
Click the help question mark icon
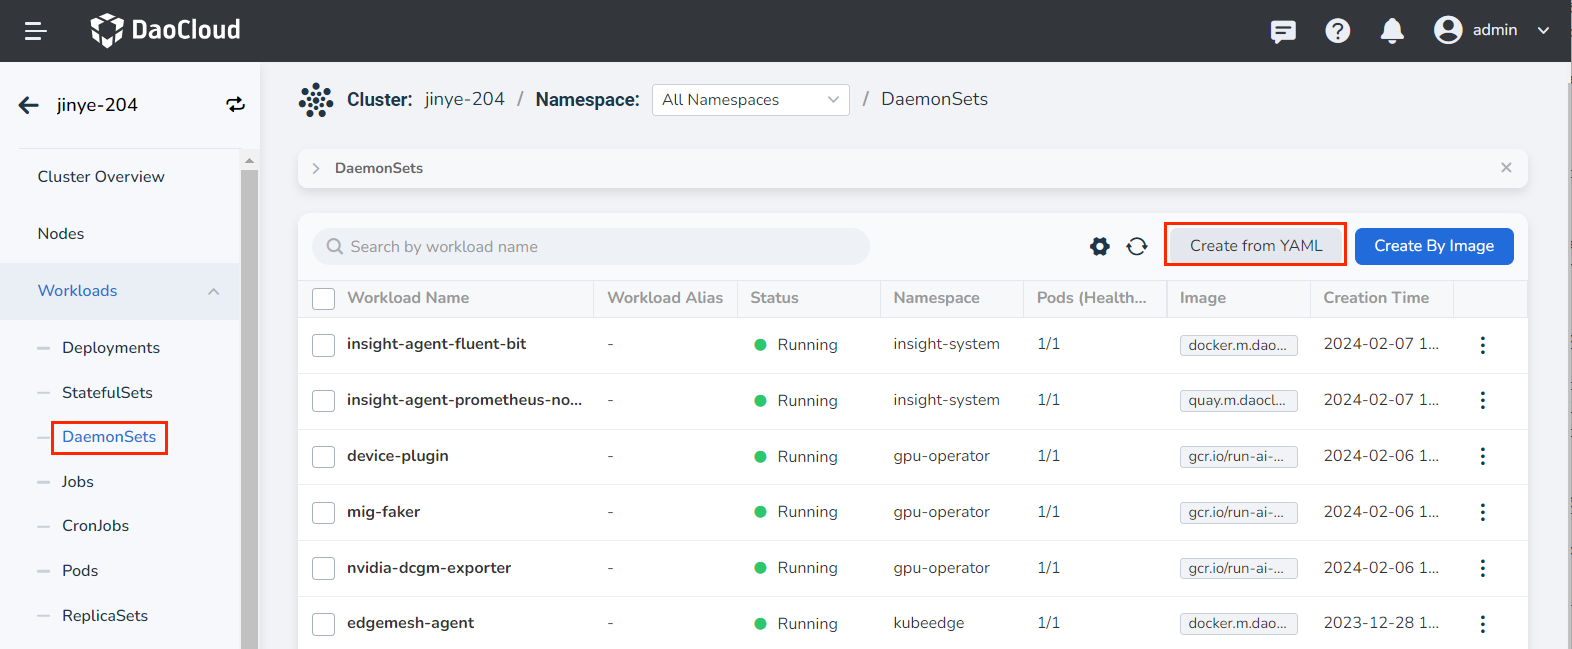point(1337,31)
